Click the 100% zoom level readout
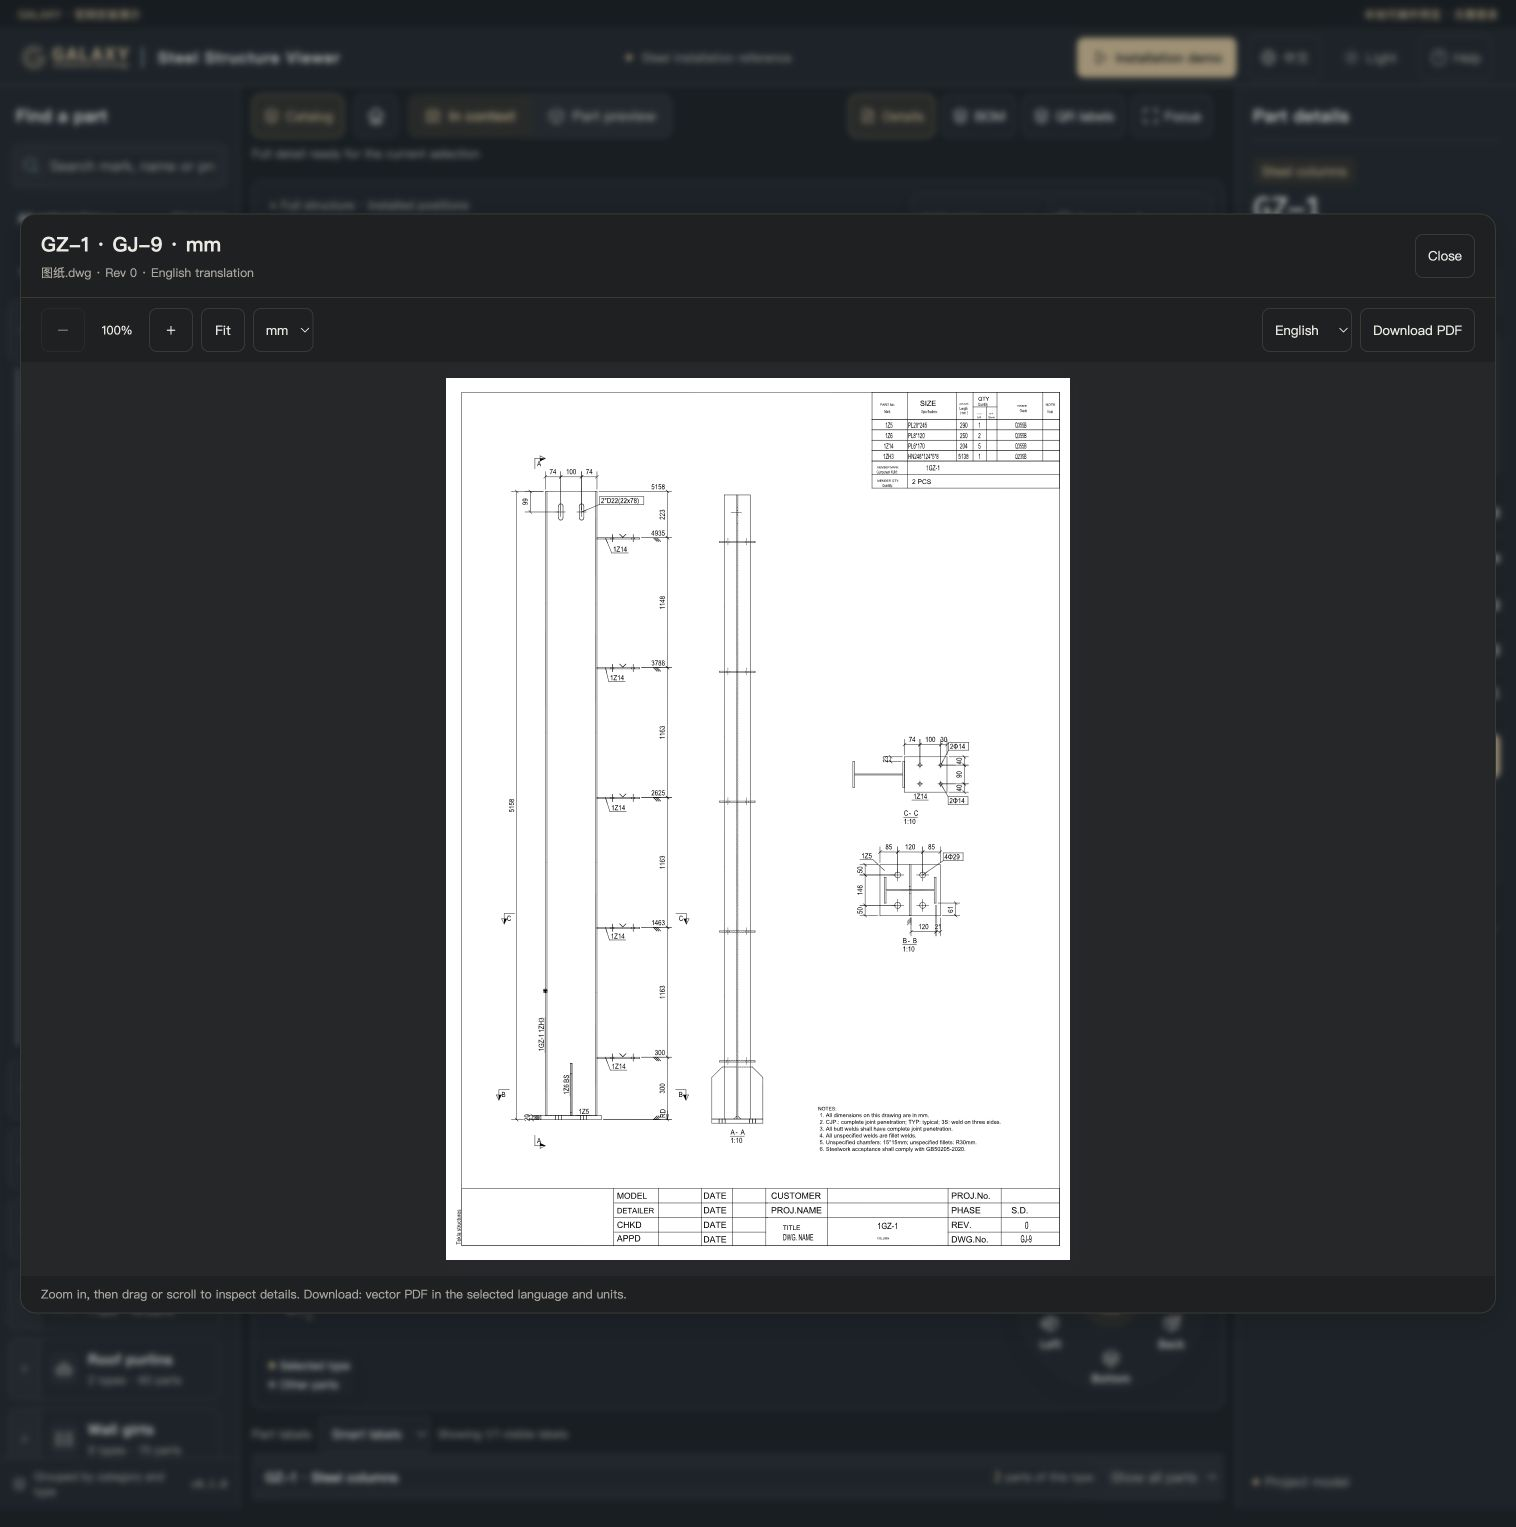1516x1527 pixels. tap(117, 330)
